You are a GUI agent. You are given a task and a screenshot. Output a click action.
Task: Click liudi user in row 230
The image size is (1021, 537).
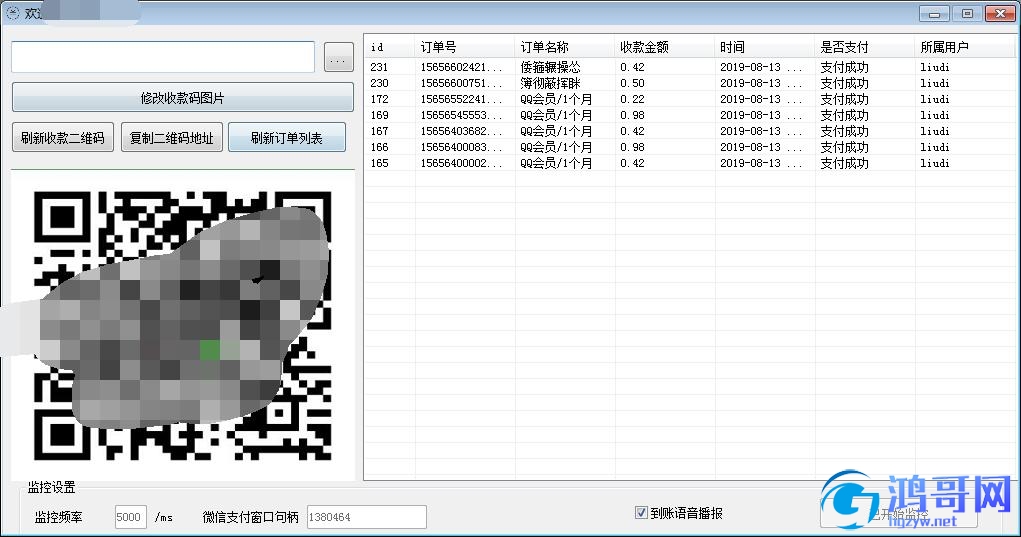[935, 83]
